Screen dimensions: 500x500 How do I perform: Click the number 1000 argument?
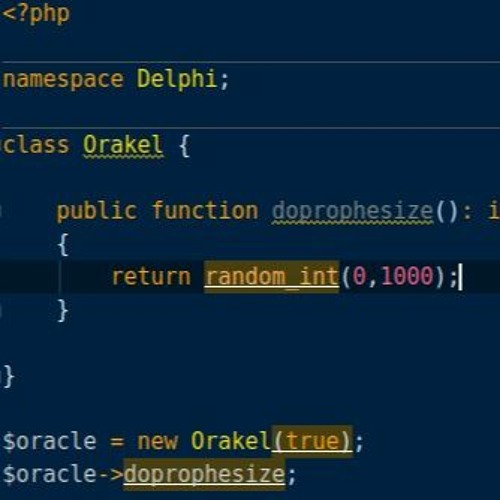pyautogui.click(x=407, y=276)
